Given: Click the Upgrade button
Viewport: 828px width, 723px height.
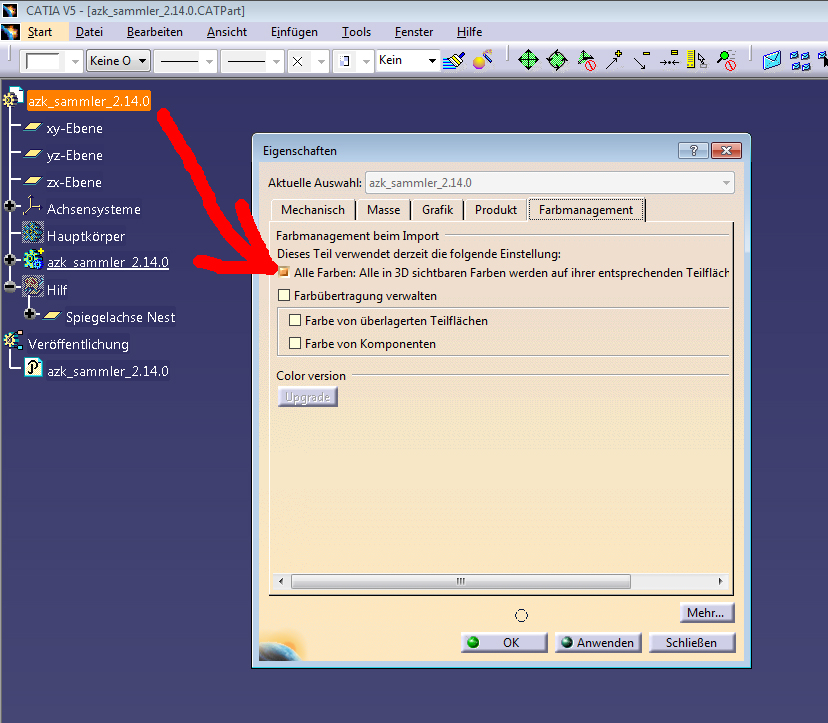Looking at the screenshot, I should click(x=307, y=397).
